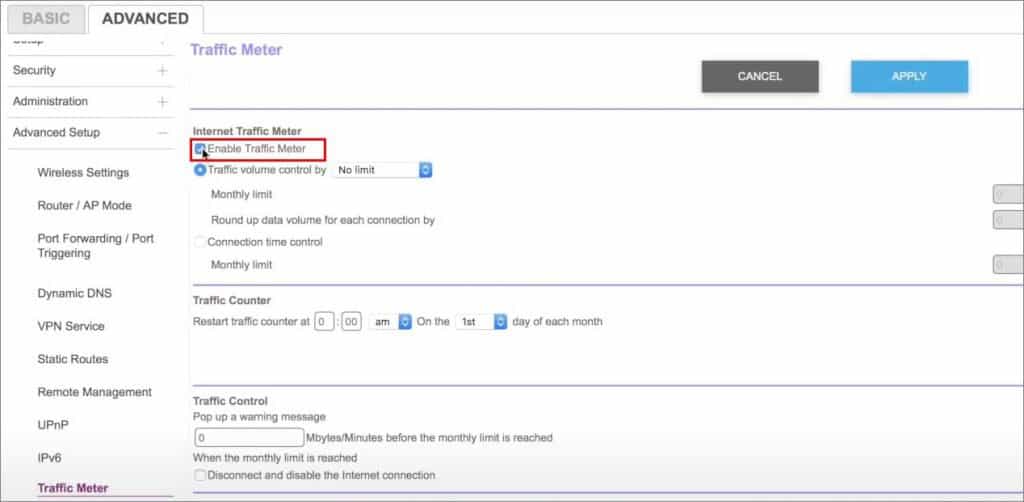Open IPv6 settings
Screen dimensions: 1024x502
pos(49,458)
